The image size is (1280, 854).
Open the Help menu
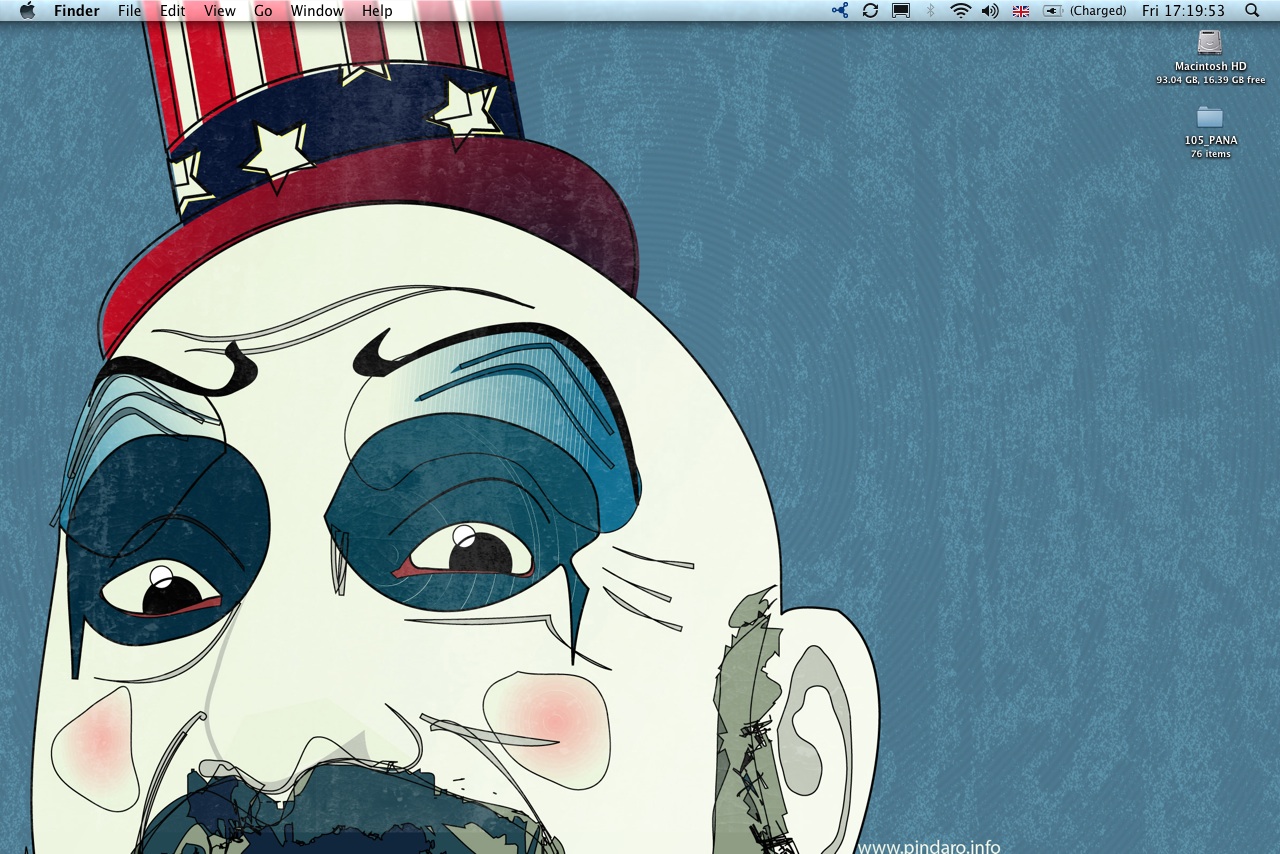pyautogui.click(x=377, y=11)
